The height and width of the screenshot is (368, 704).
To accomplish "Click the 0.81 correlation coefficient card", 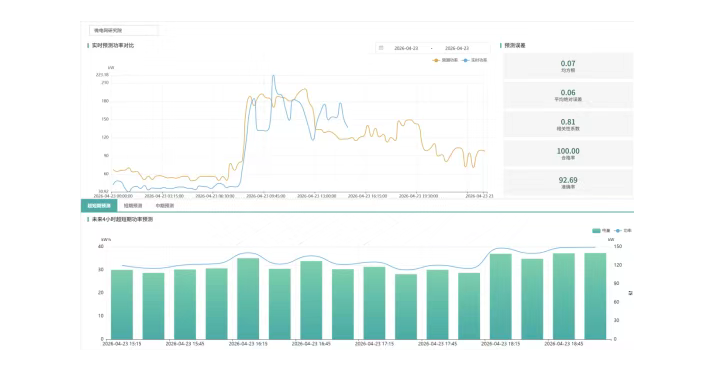I will pos(568,124).
